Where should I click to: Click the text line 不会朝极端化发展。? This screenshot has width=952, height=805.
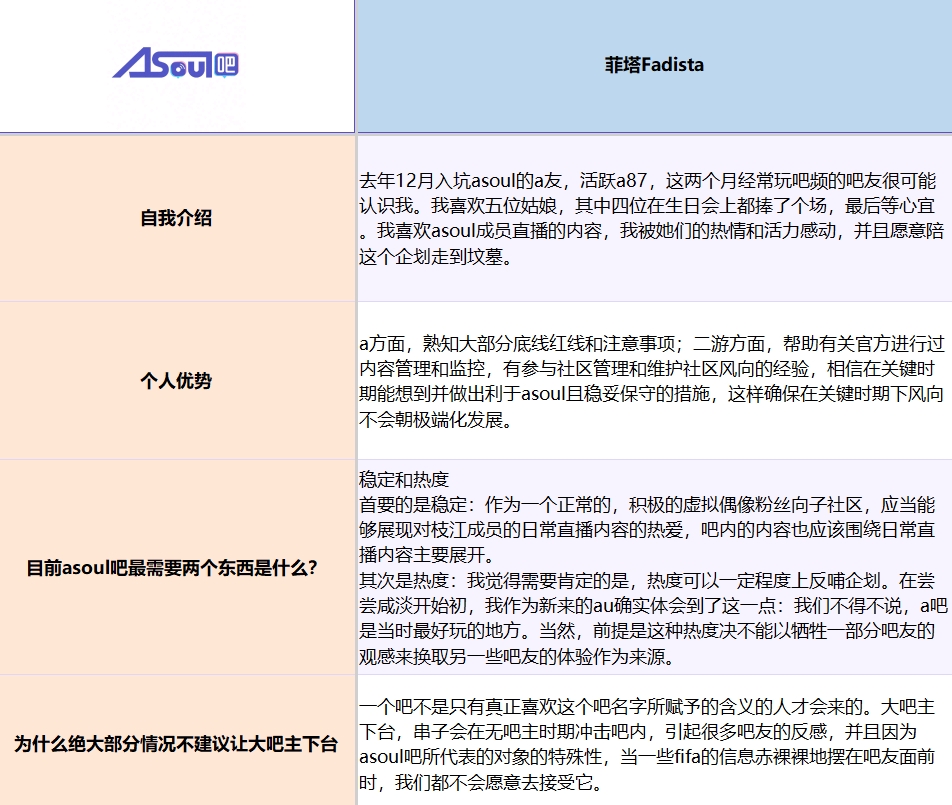point(436,419)
